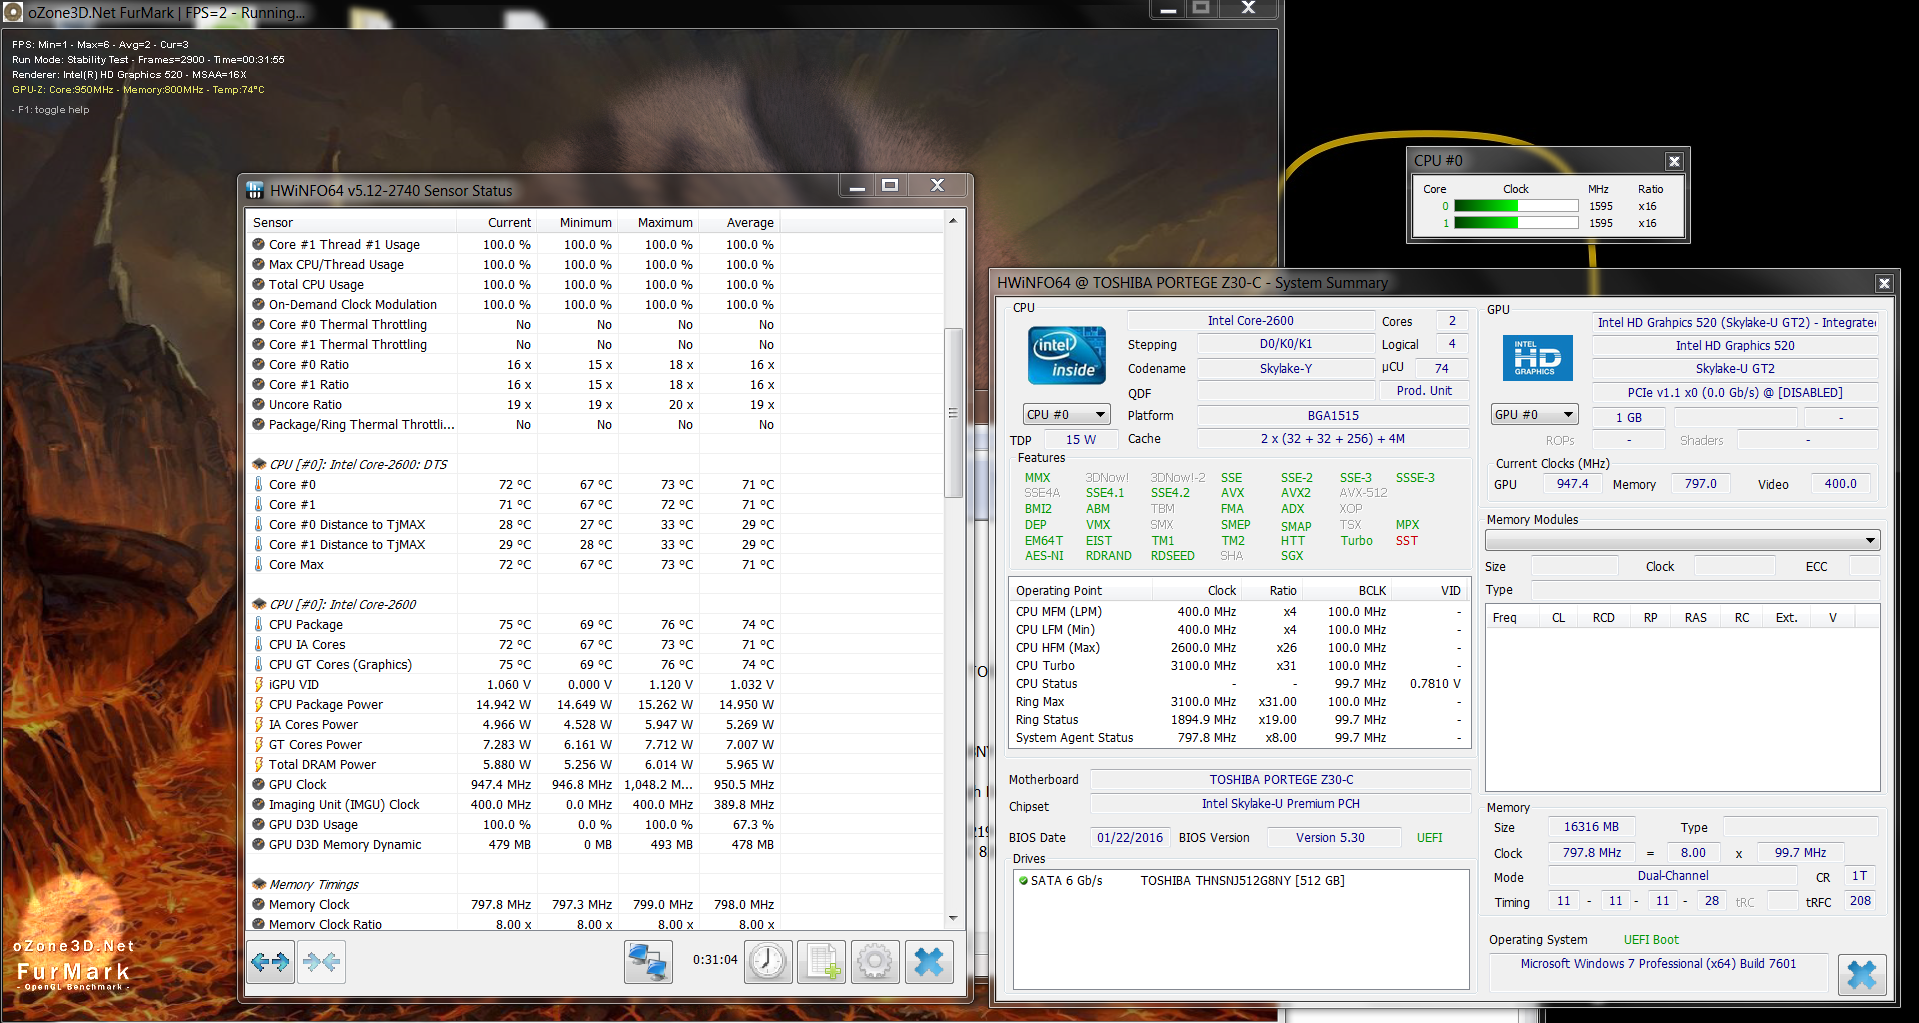Image resolution: width=1919 pixels, height=1023 pixels.
Task: Click the Skylake-Y codename field
Action: [x=1286, y=369]
